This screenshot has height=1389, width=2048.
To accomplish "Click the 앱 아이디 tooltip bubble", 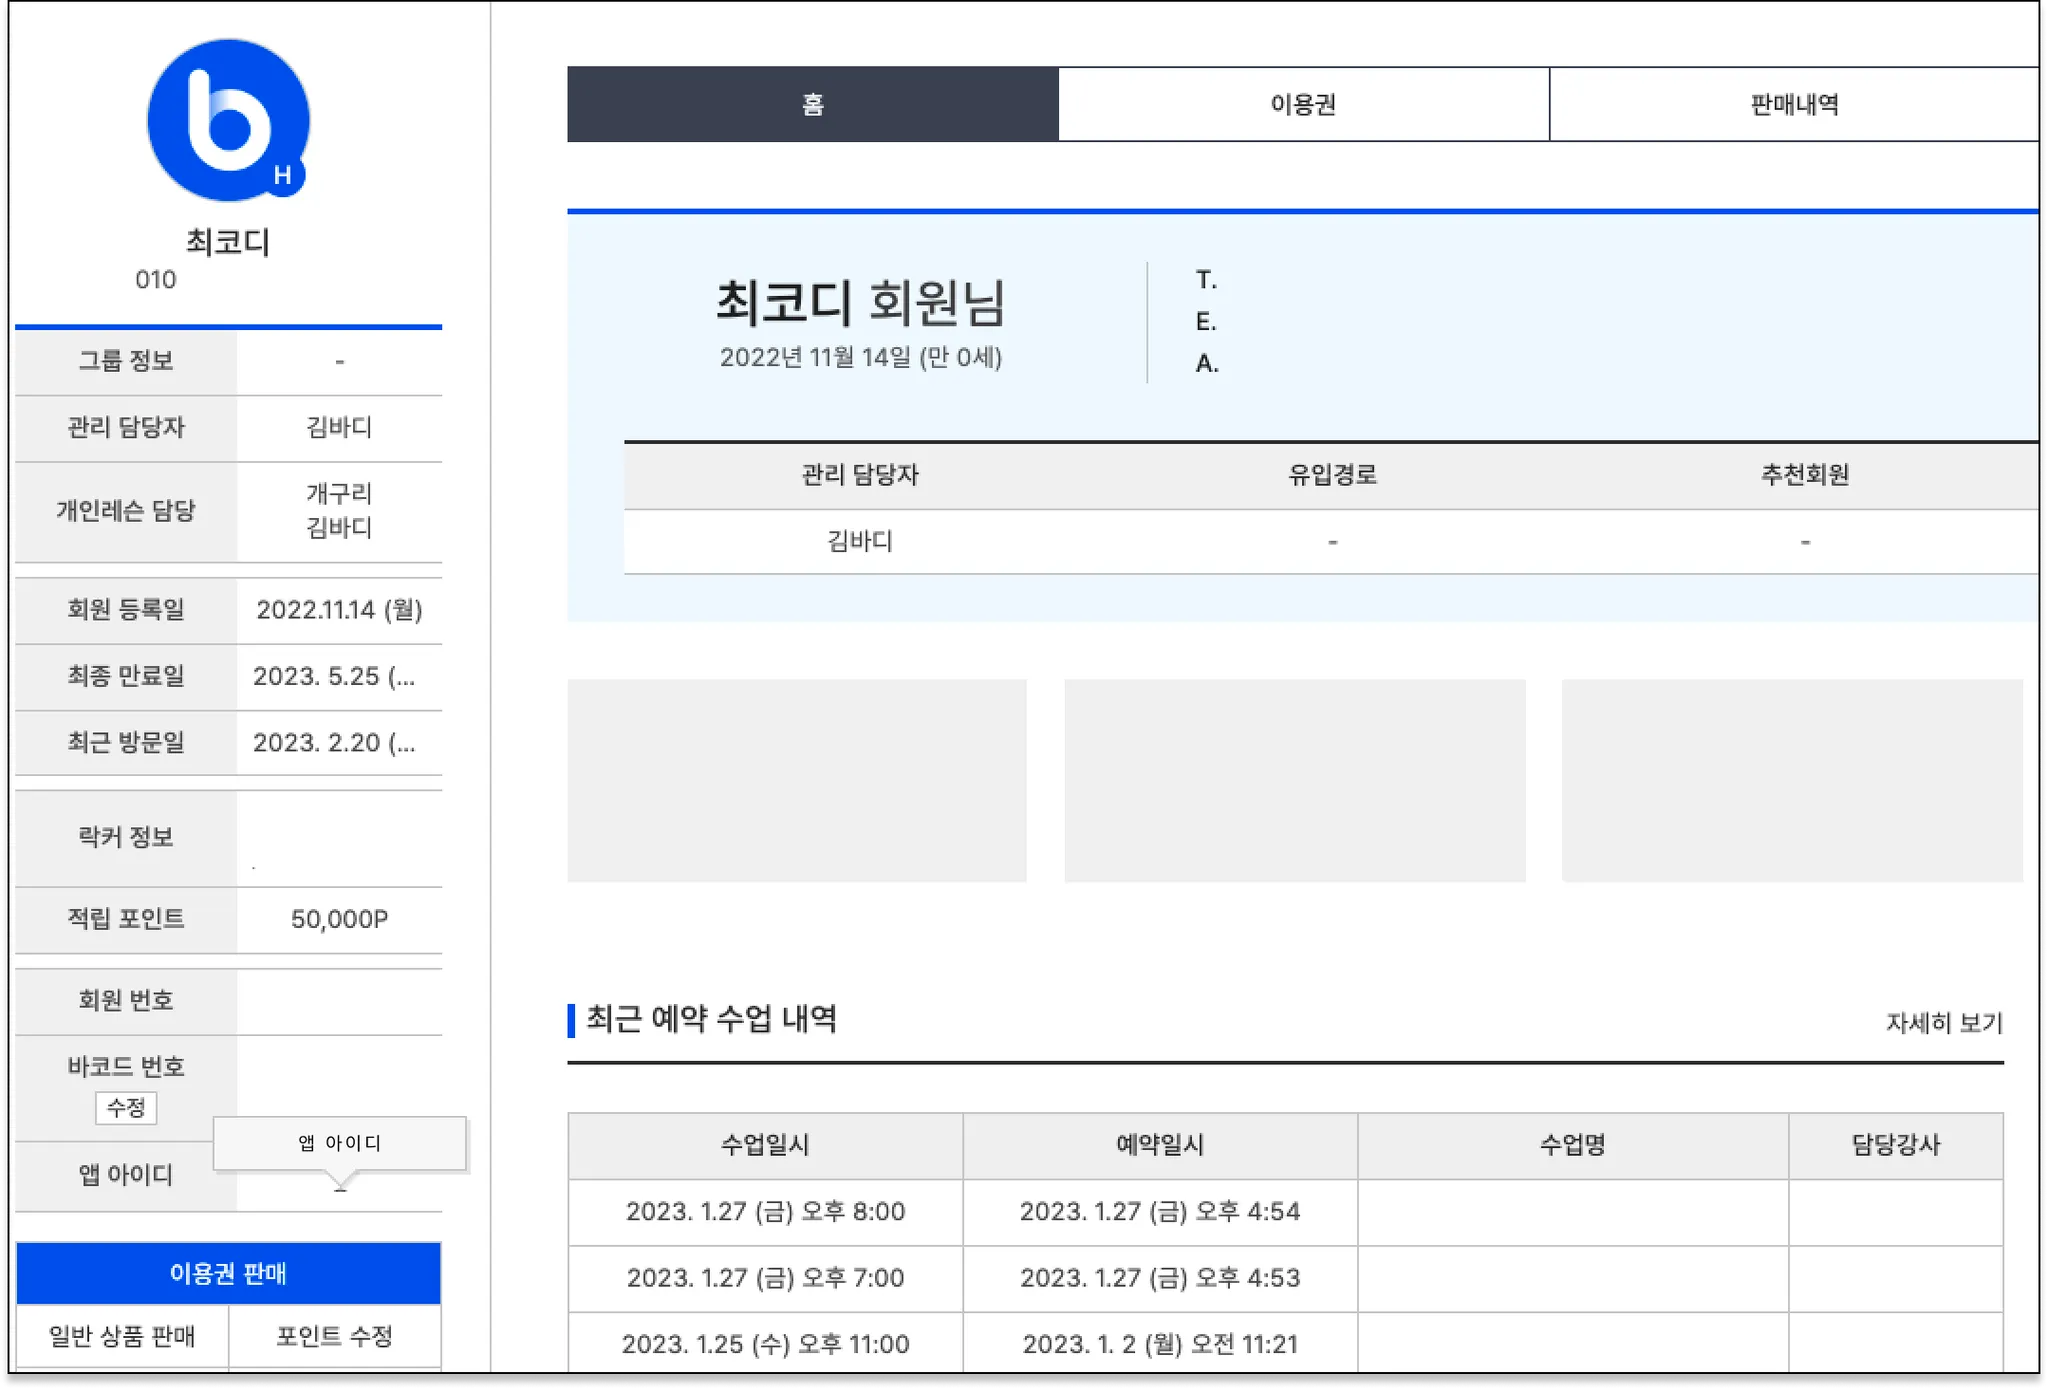I will (x=340, y=1143).
